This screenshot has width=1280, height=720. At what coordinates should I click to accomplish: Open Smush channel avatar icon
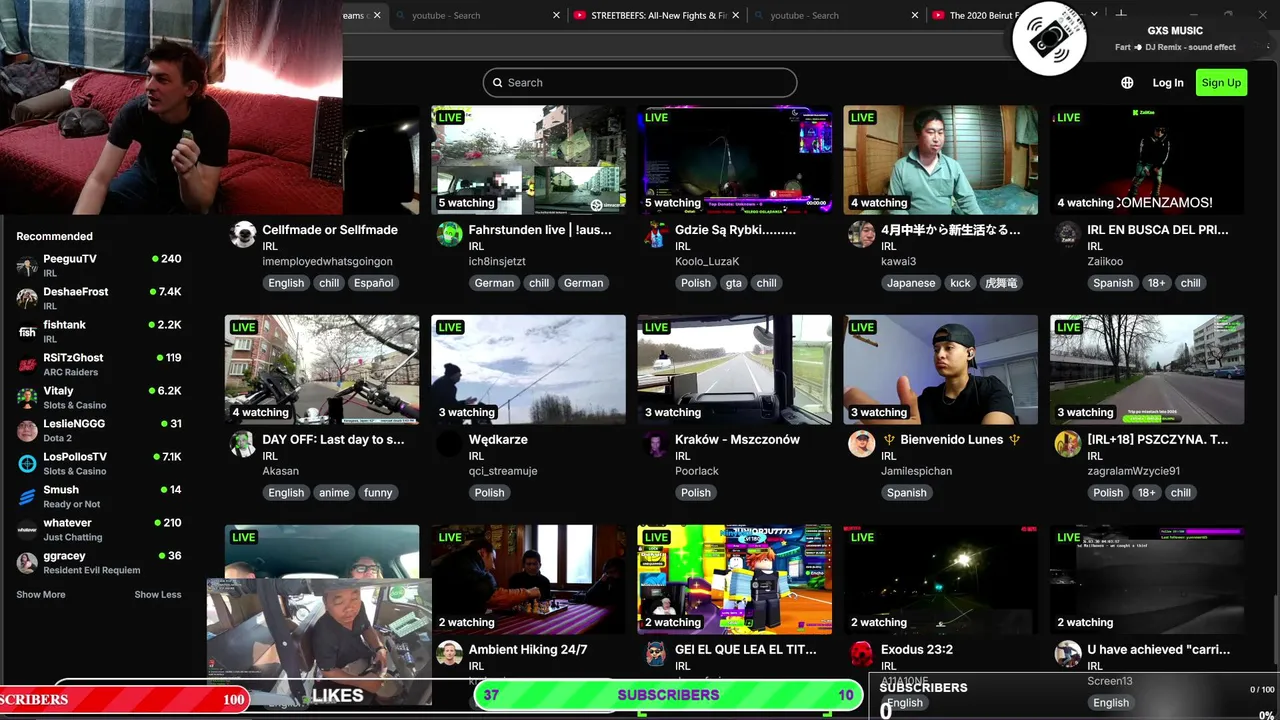point(27,497)
